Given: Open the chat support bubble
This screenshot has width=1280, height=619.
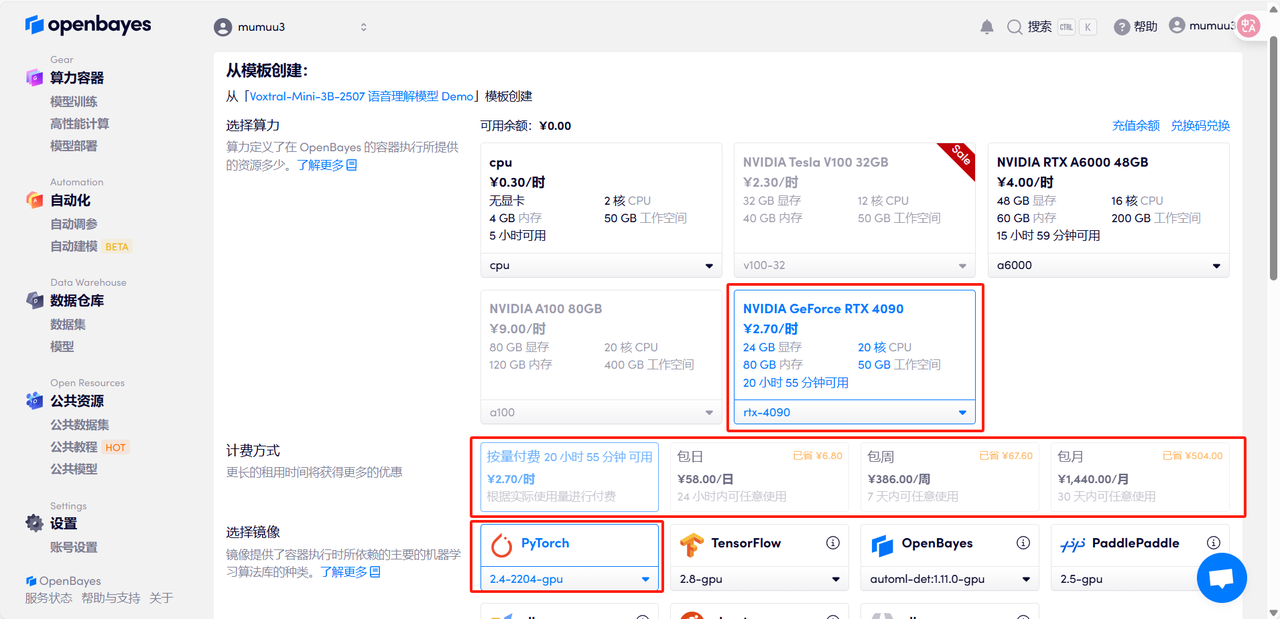Looking at the screenshot, I should point(1221,578).
